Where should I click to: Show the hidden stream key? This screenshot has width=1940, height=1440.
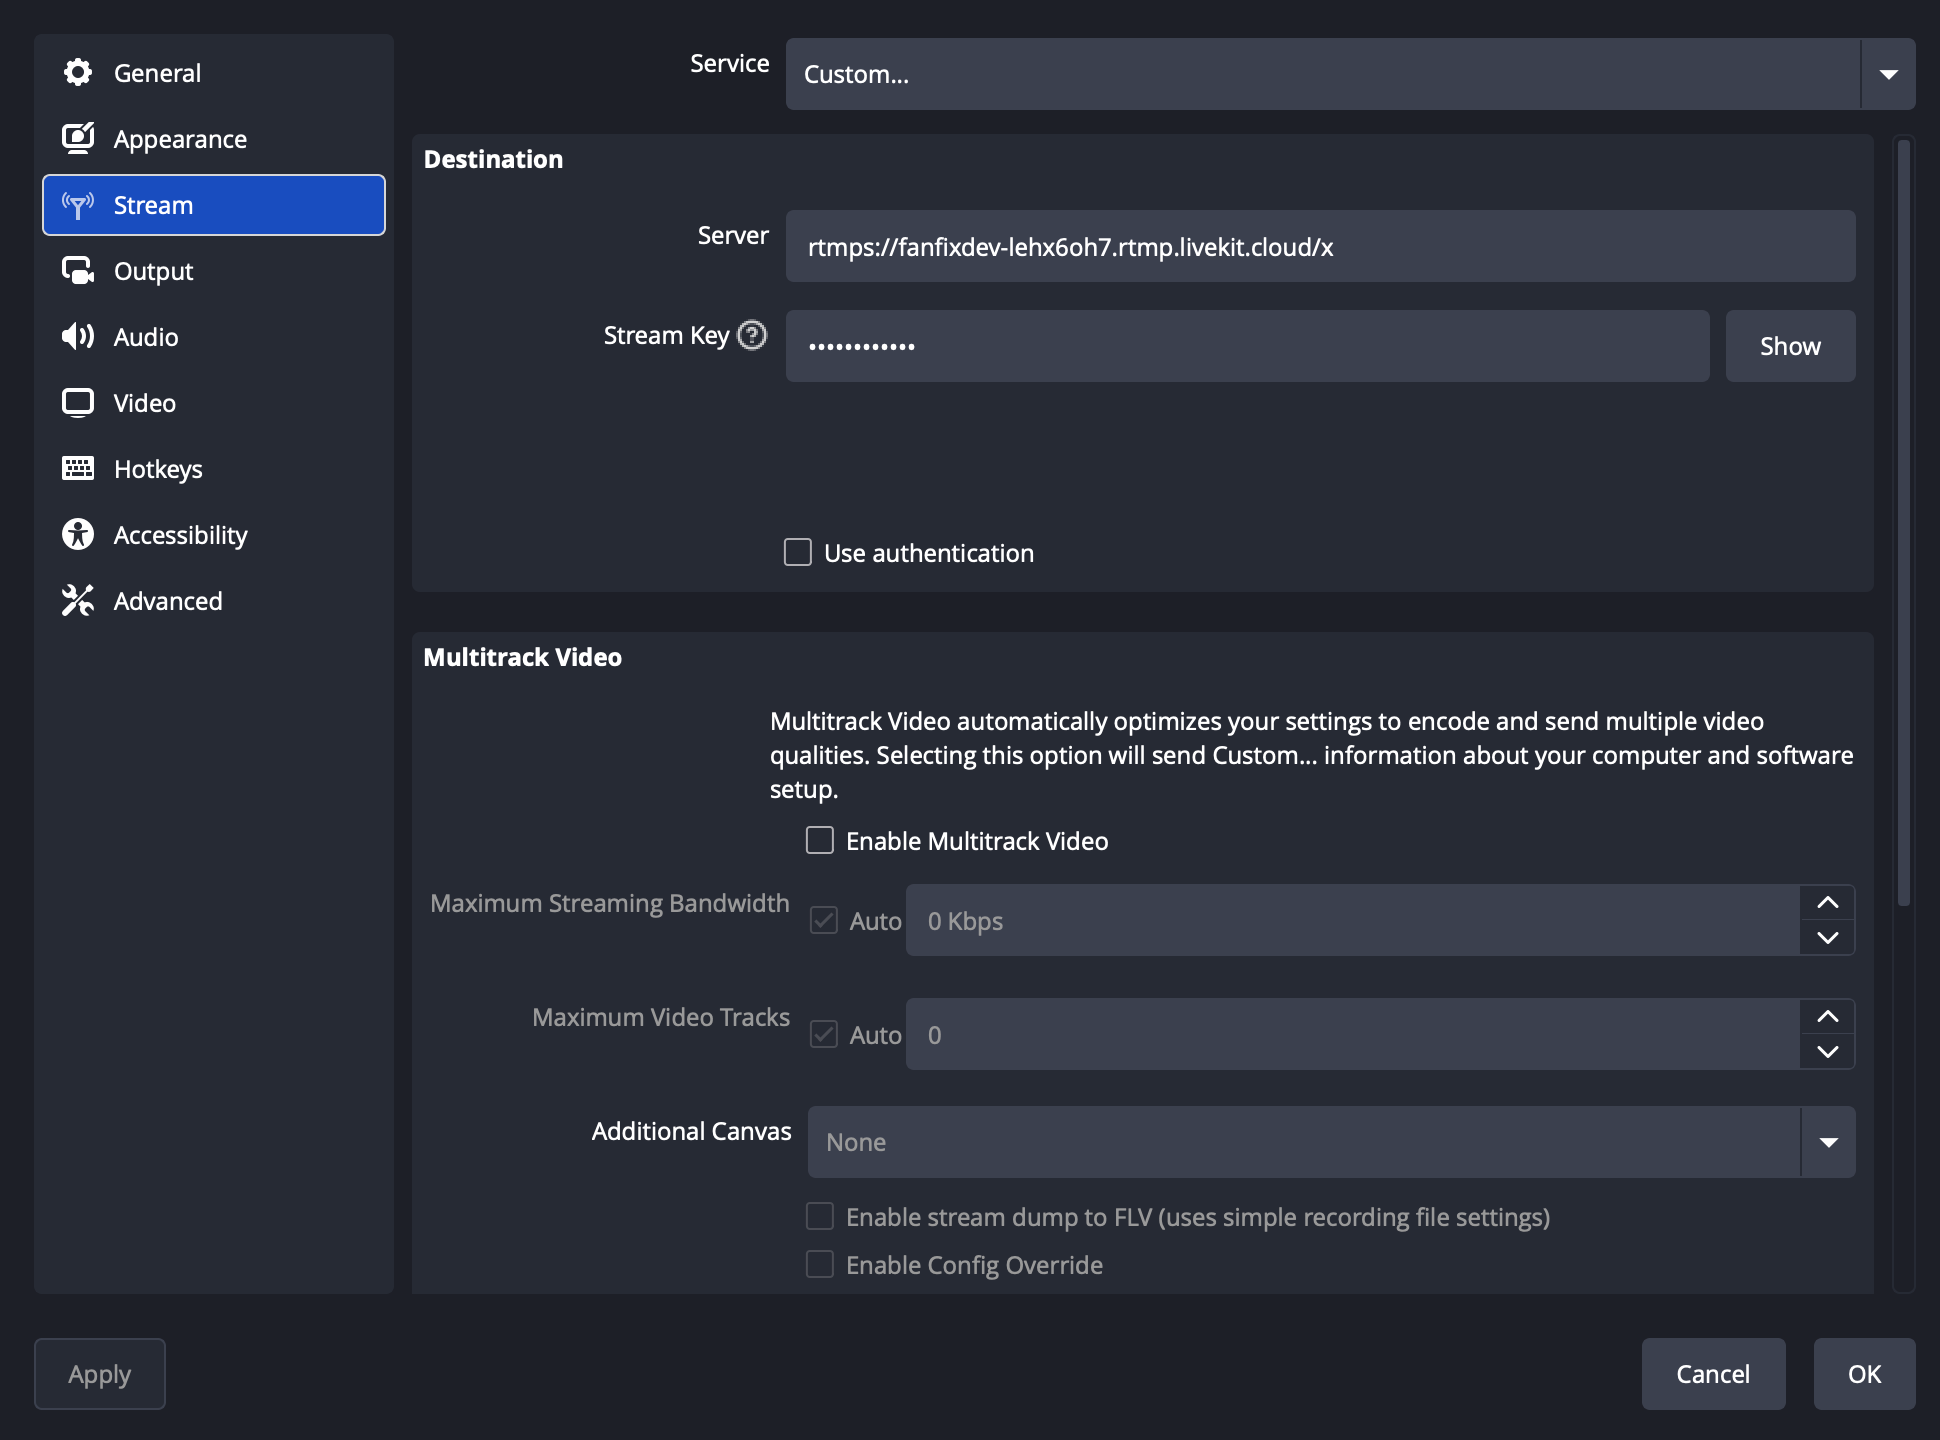(x=1790, y=346)
